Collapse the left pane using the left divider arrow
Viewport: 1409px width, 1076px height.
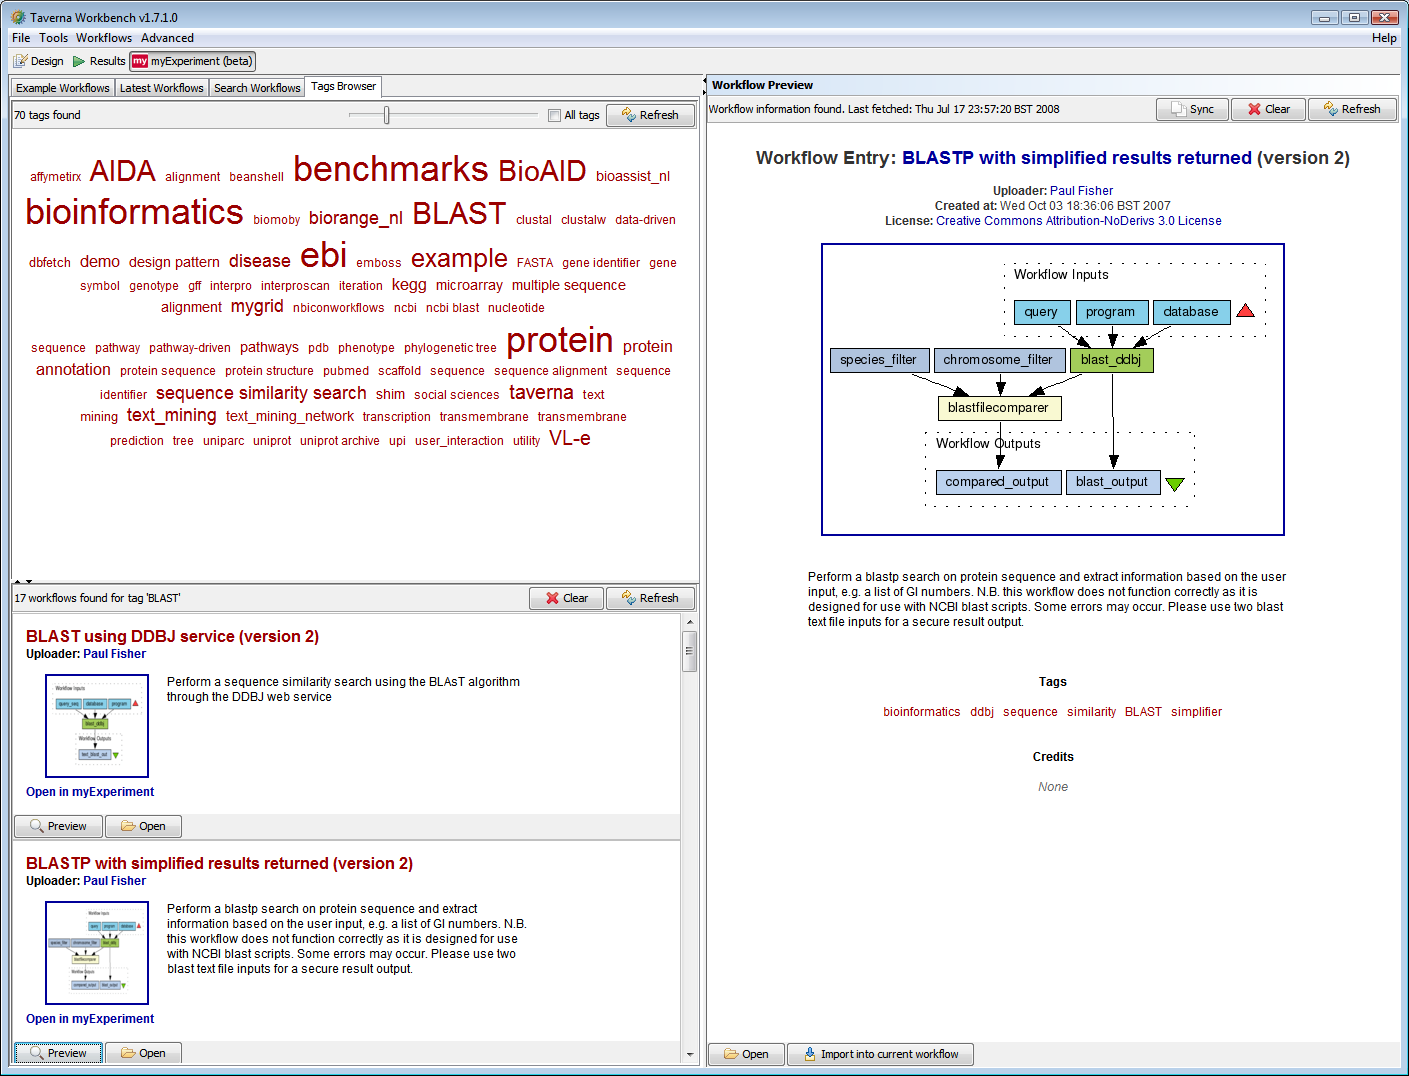703,81
